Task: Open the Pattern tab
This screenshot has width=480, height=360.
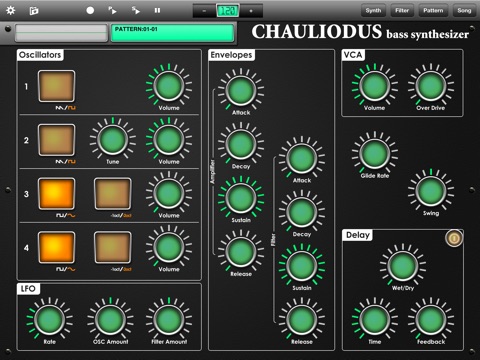Action: click(x=433, y=10)
